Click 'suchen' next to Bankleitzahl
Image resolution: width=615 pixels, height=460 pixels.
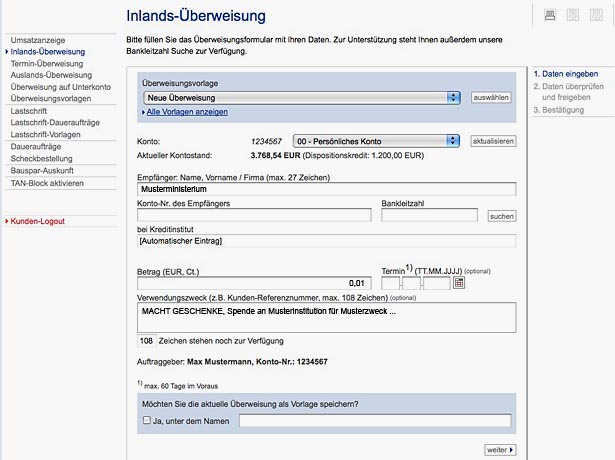coord(501,216)
